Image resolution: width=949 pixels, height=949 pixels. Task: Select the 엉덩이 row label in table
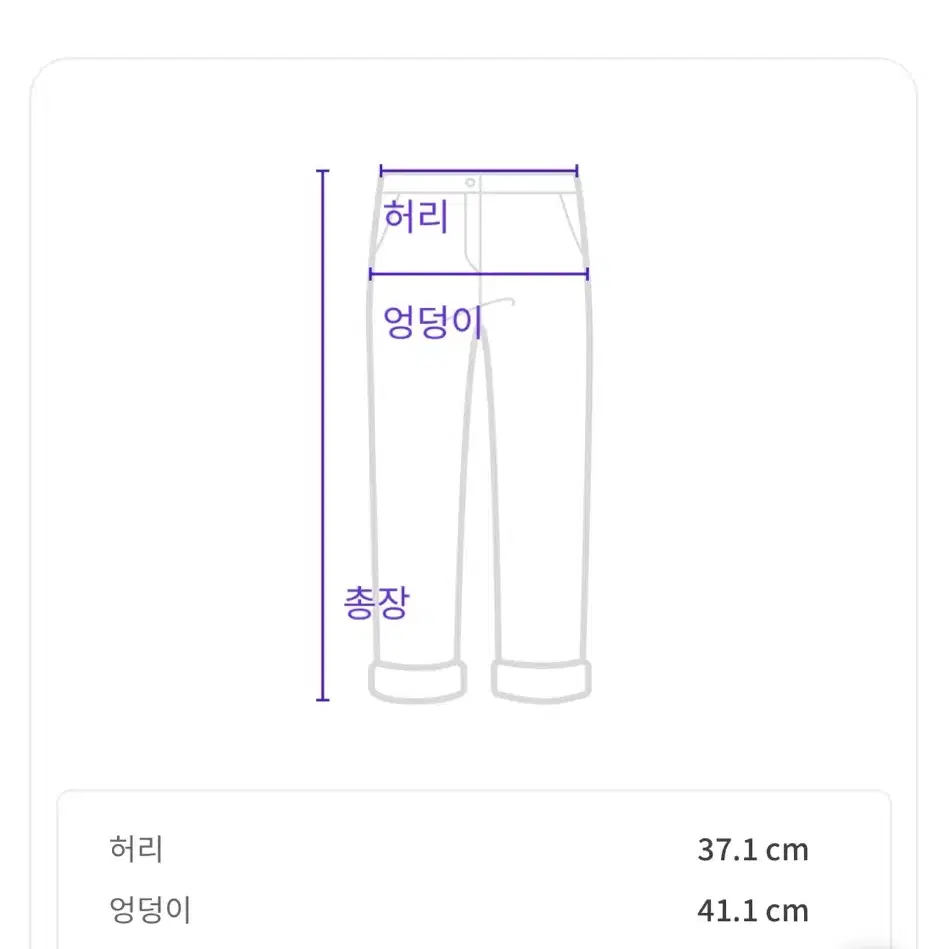tap(150, 910)
